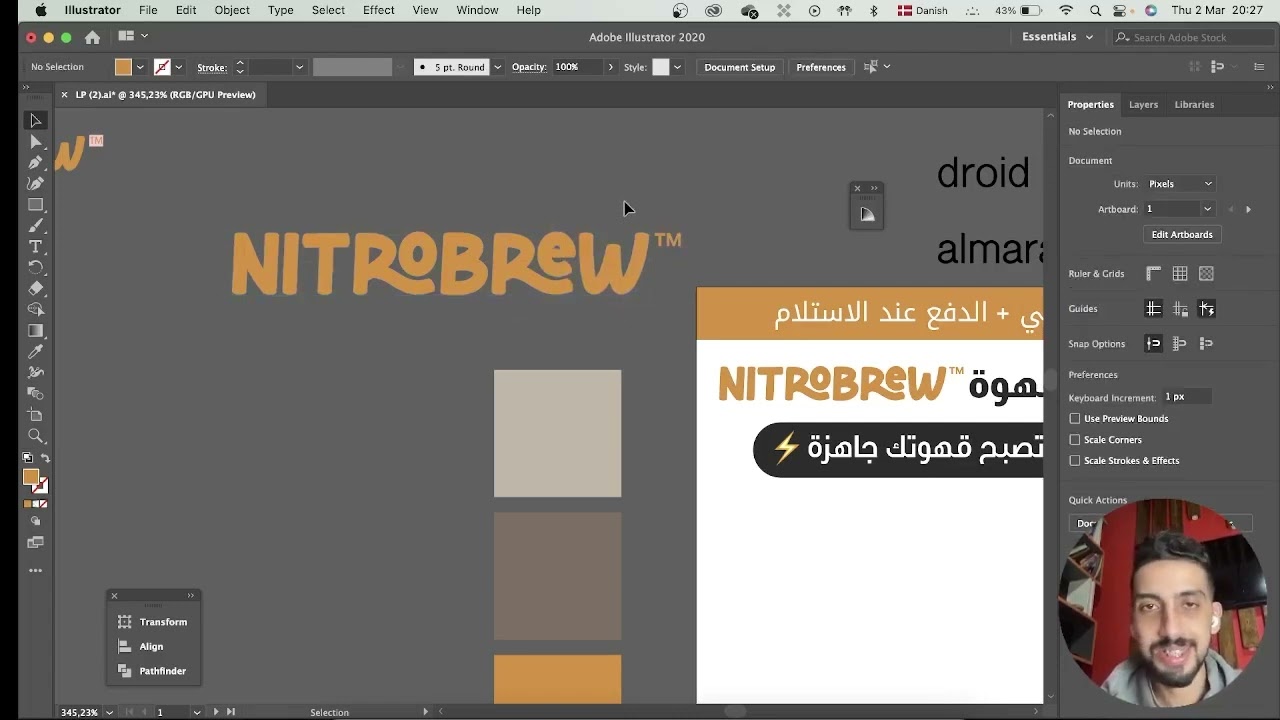Select the Pen tool

pyautogui.click(x=35, y=163)
